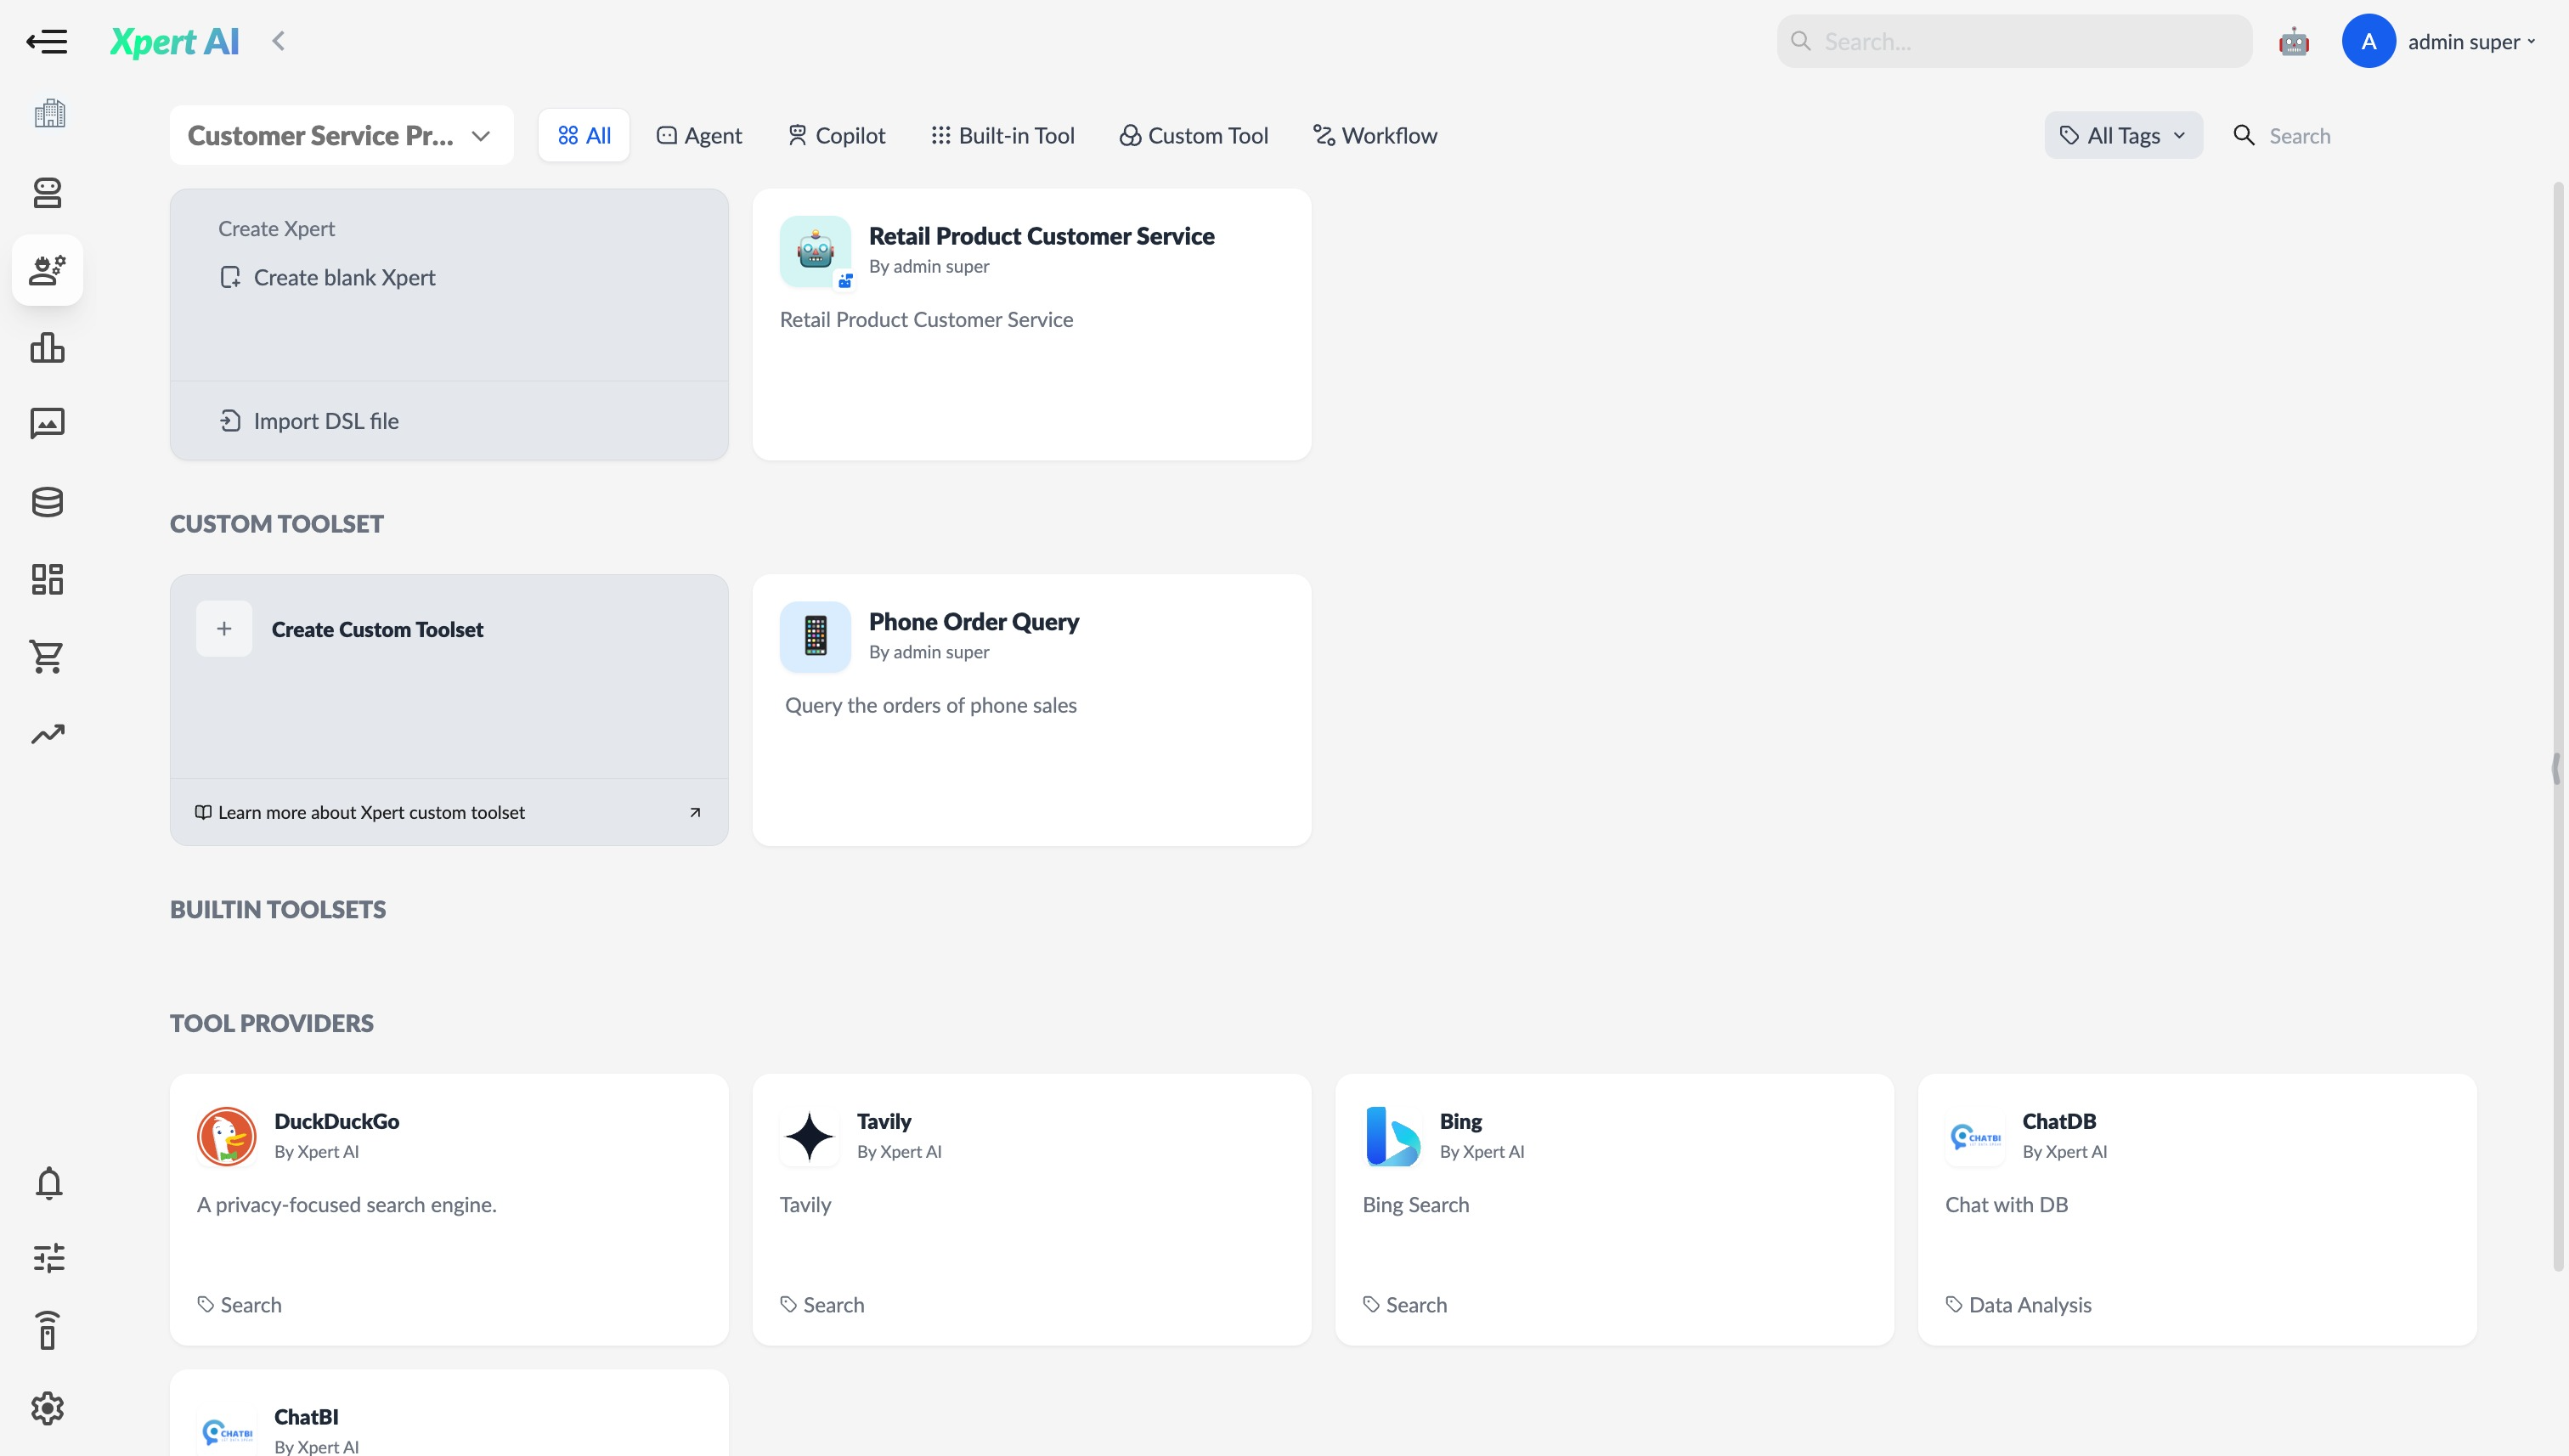
Task: Collapse the left sidebar with the arrow icon
Action: click(47, 41)
